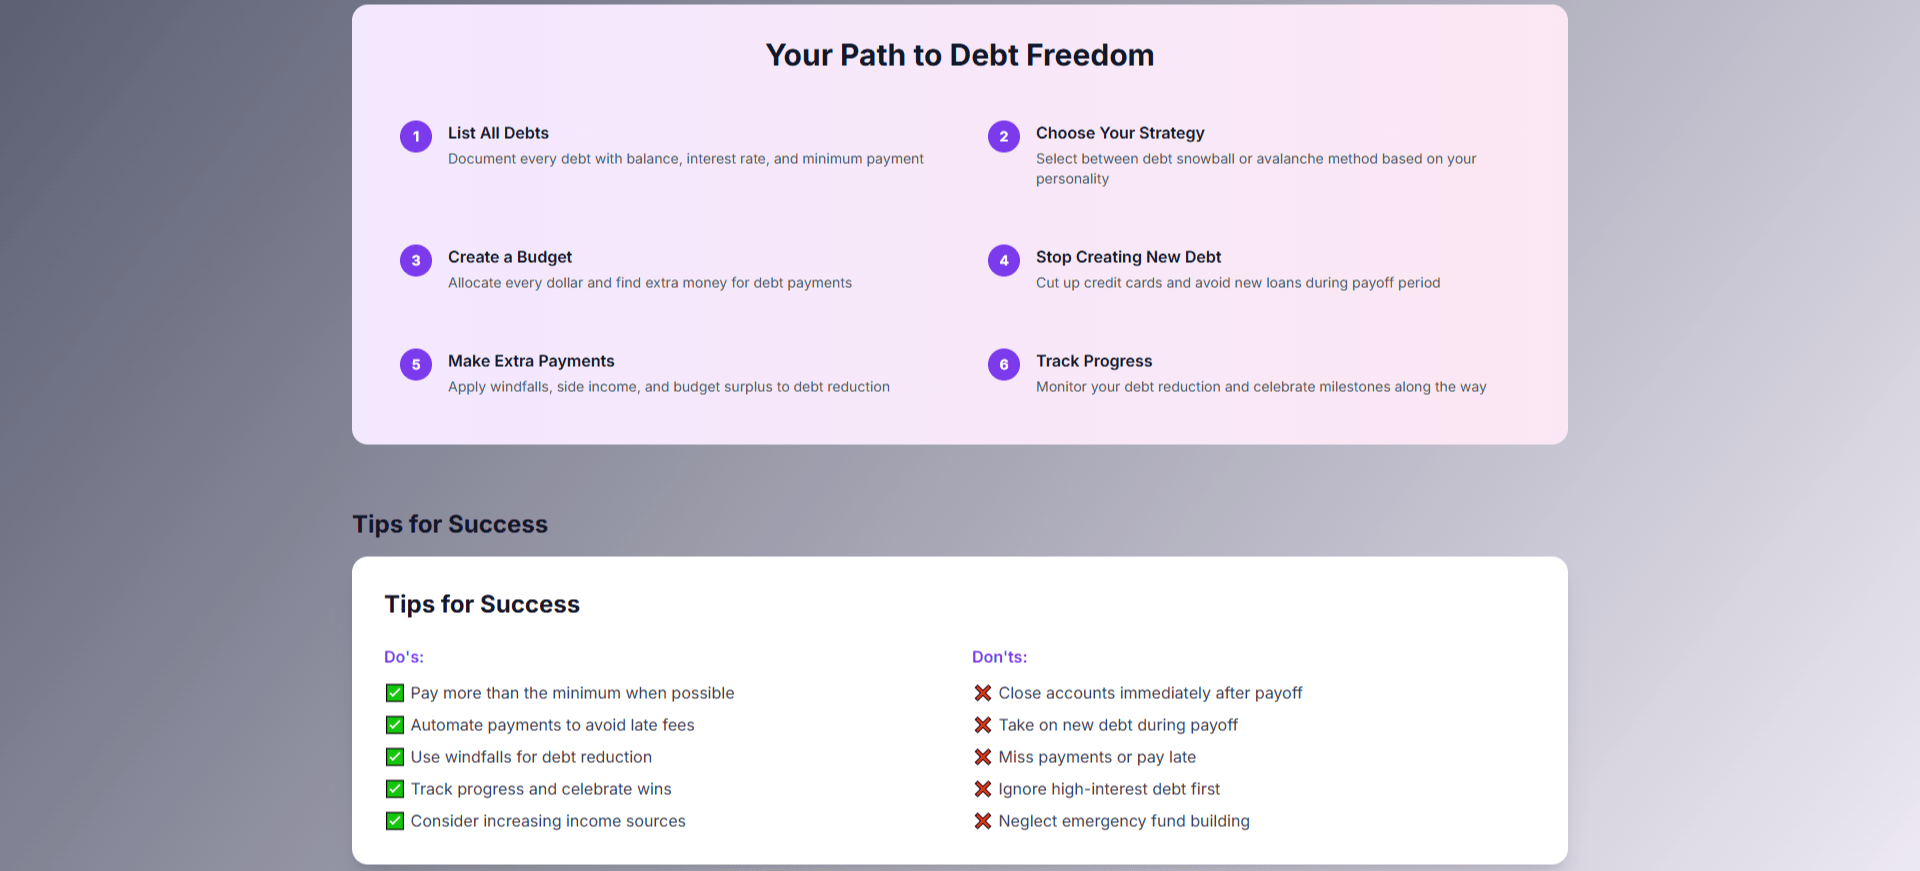
Task: Click red X beside Close accounts immediately
Action: pyautogui.click(x=983, y=693)
